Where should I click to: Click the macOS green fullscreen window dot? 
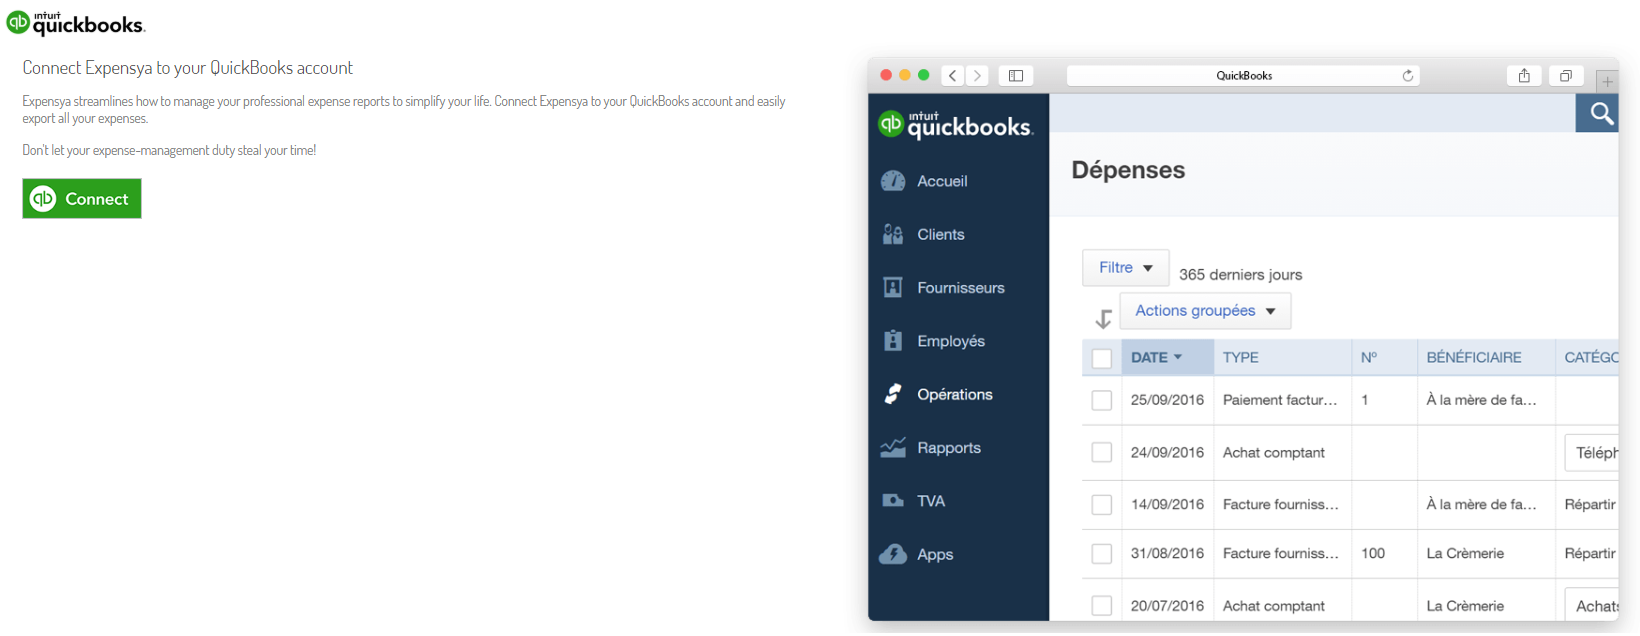(924, 75)
